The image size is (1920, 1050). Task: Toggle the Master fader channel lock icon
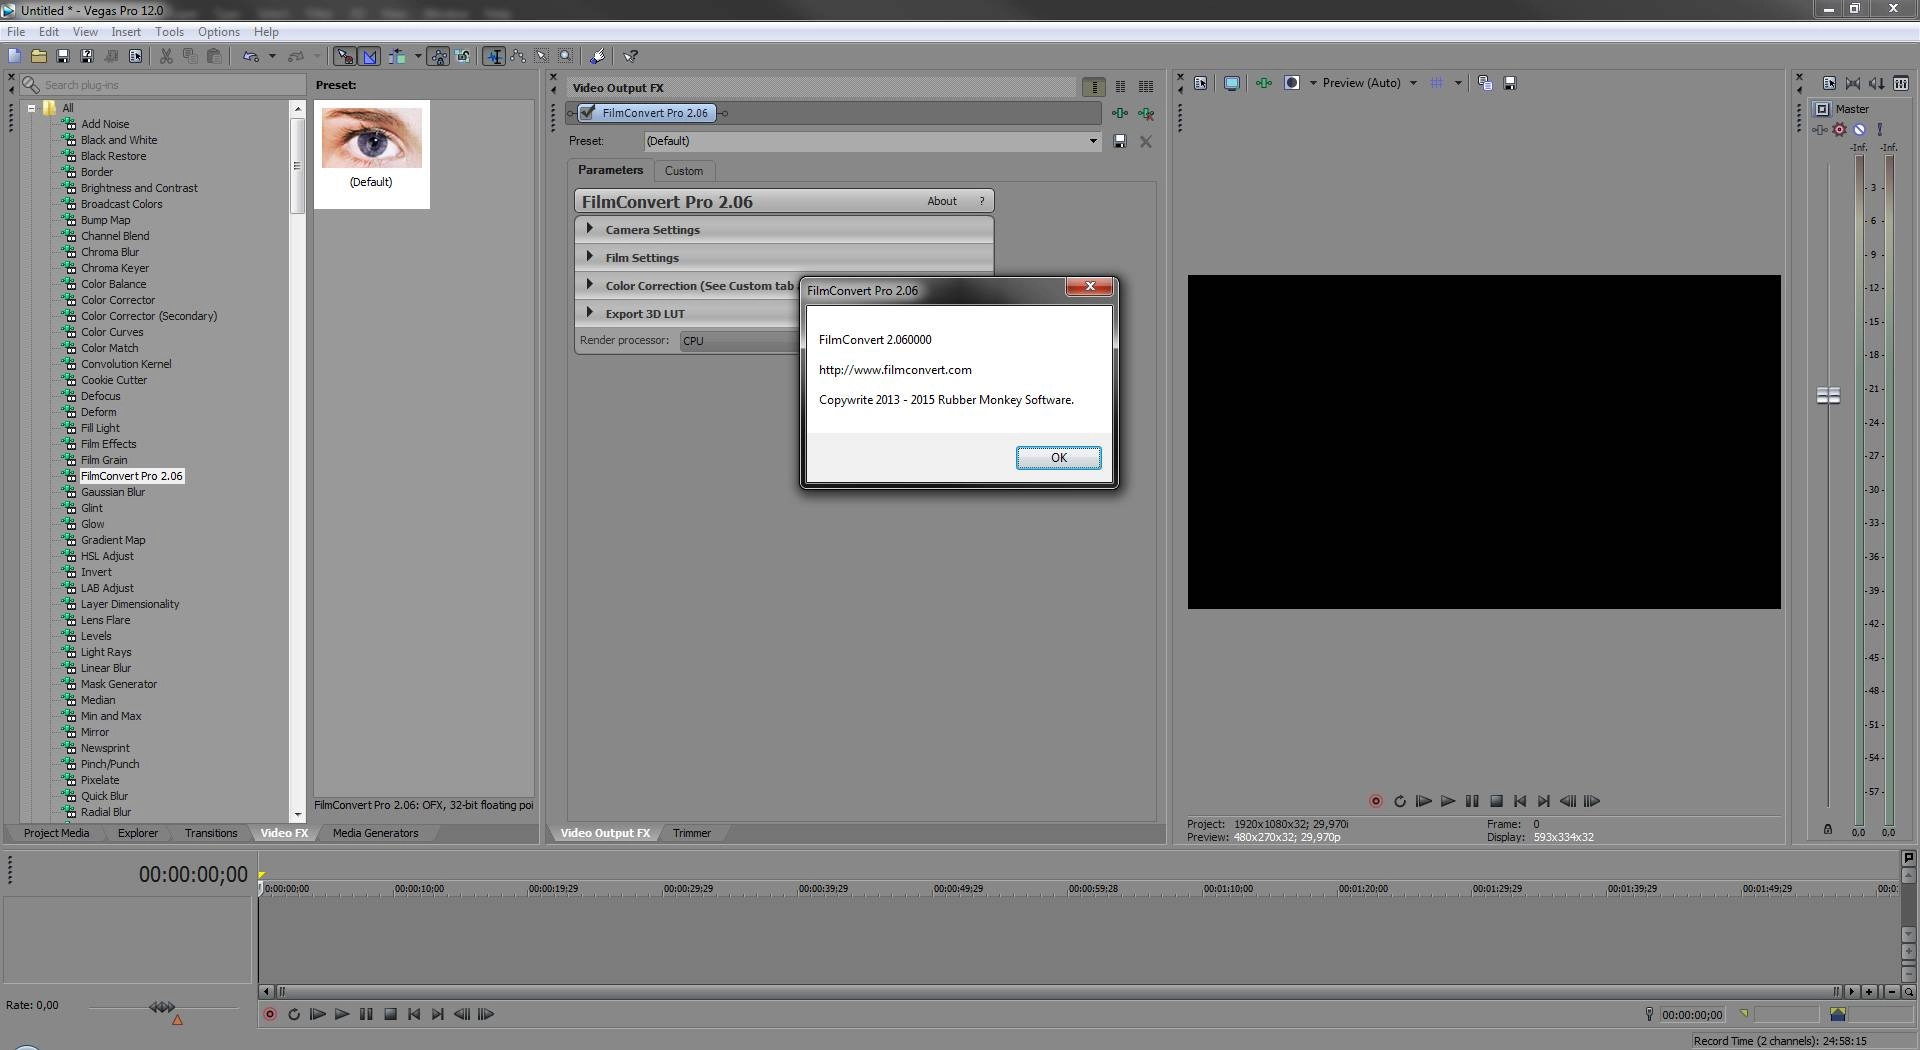coord(1828,829)
